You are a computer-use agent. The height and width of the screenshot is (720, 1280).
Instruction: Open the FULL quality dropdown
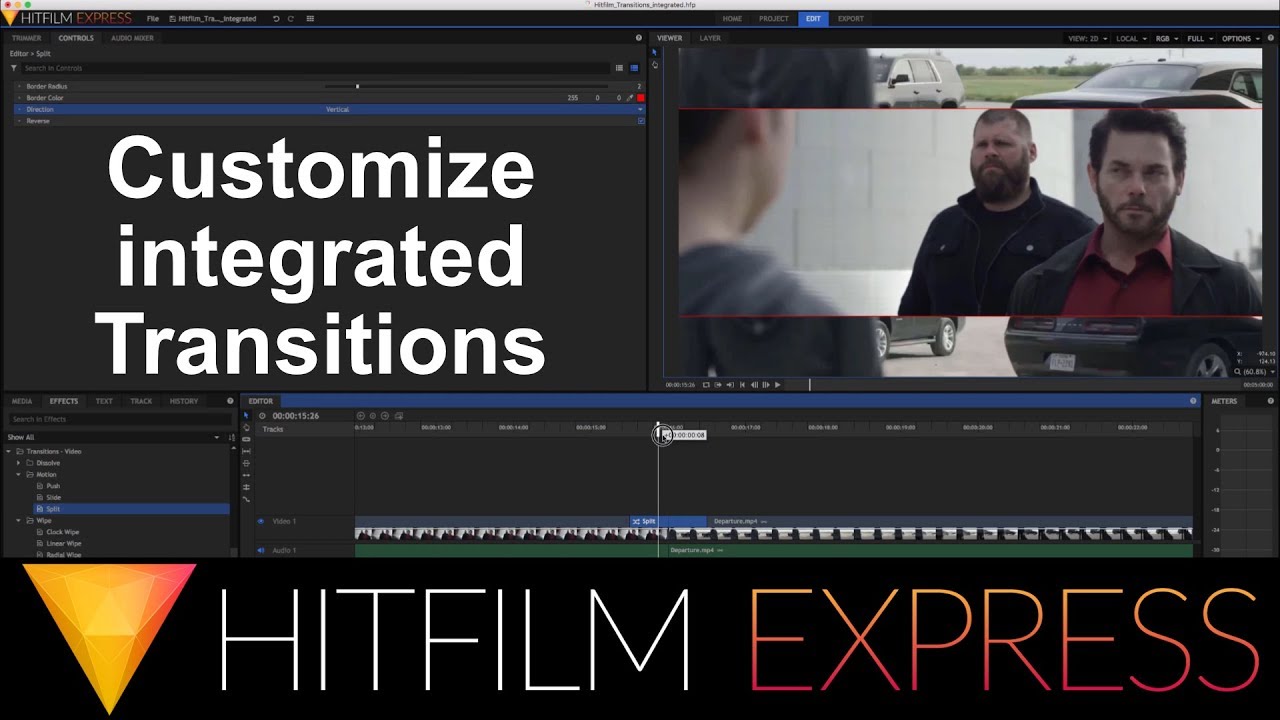tap(1199, 38)
